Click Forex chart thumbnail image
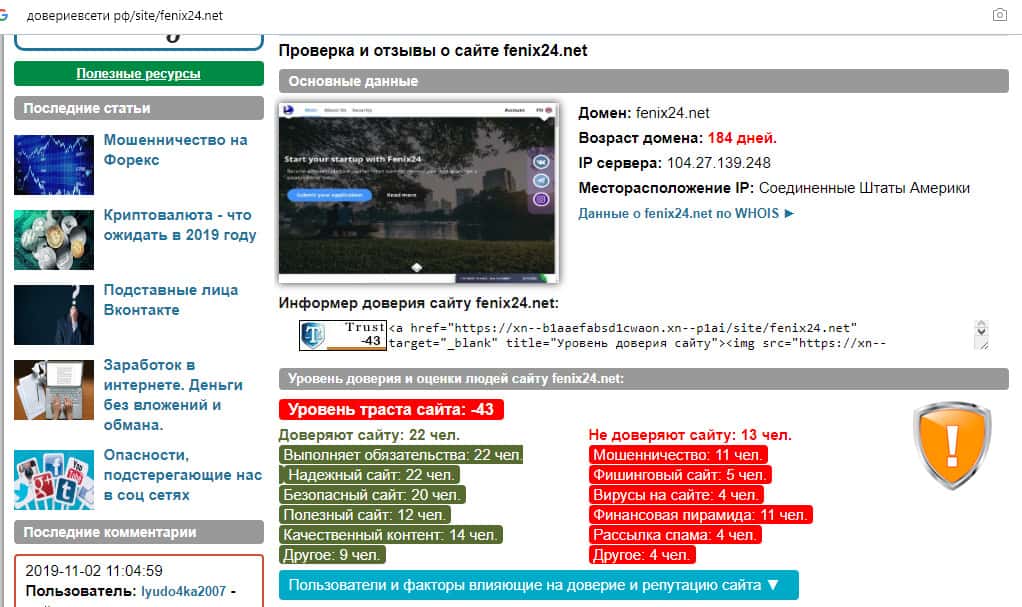Screen dimensions: 1022x607 tap(54, 165)
